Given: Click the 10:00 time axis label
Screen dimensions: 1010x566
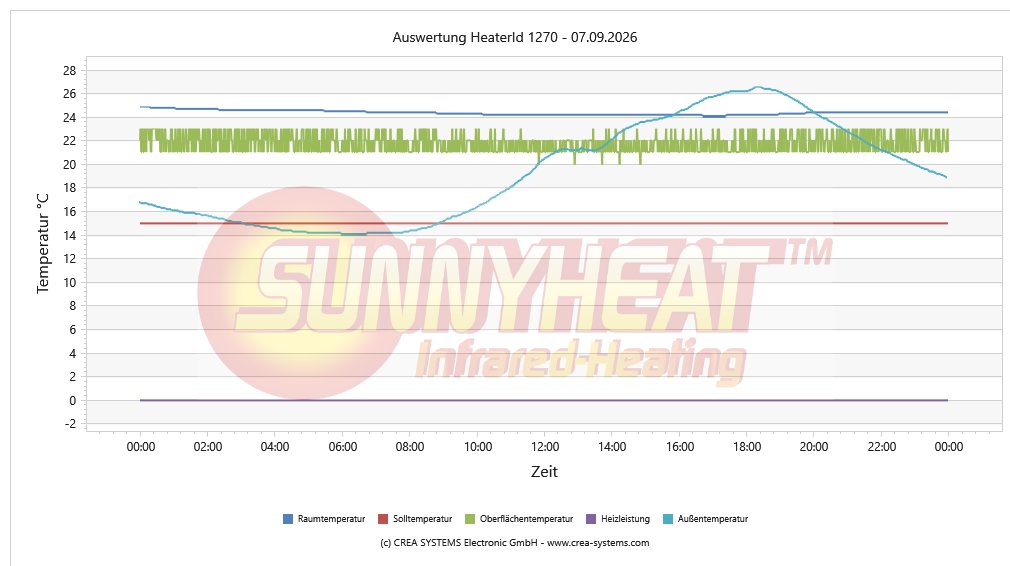Looking at the screenshot, I should (x=478, y=447).
